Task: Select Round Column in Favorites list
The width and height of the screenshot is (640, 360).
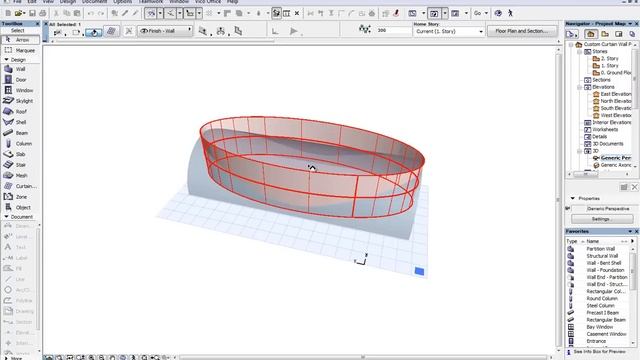Action: point(602,298)
